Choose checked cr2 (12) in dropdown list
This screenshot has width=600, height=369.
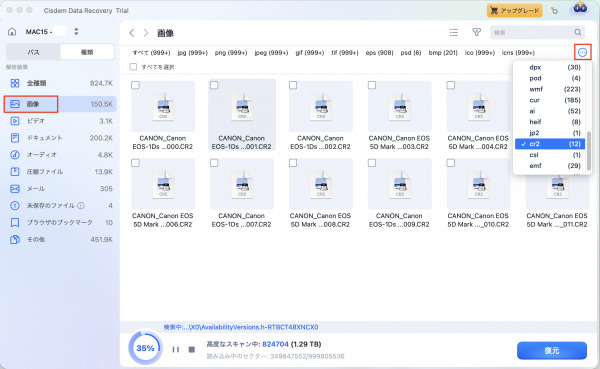pyautogui.click(x=550, y=144)
